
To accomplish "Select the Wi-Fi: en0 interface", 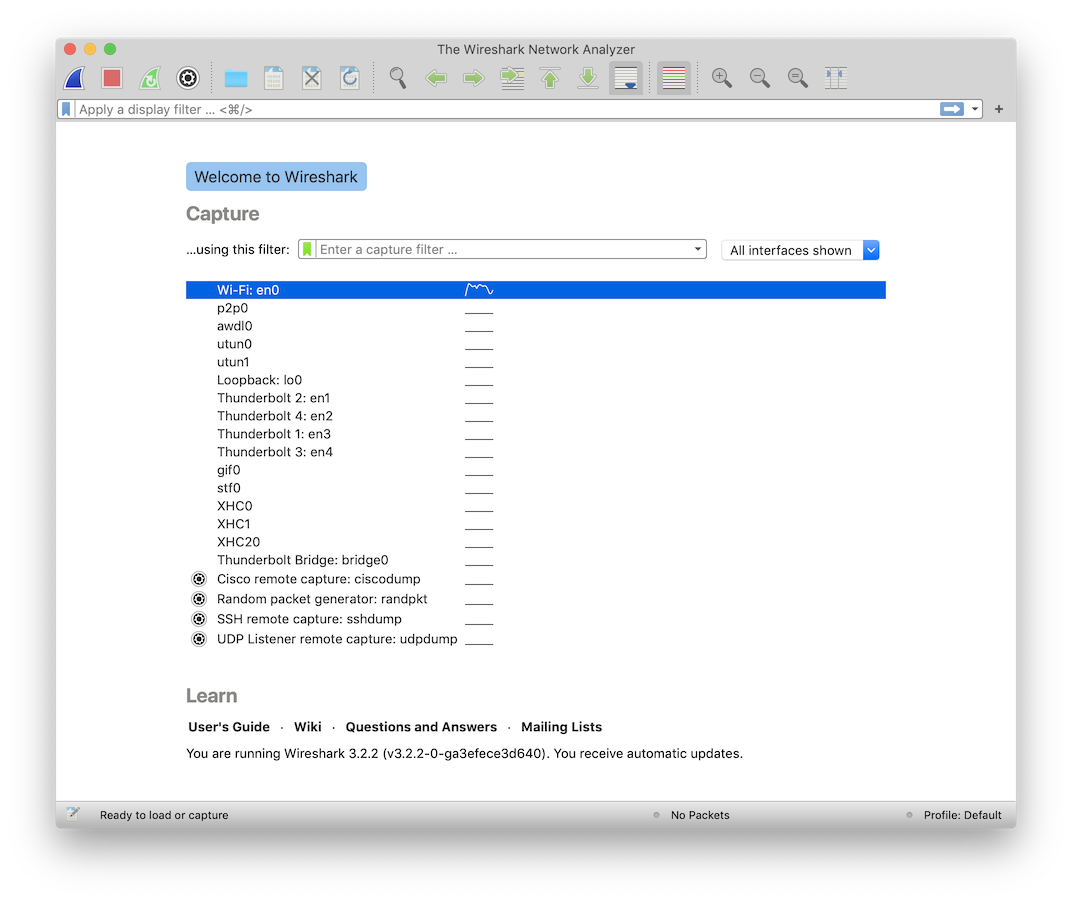I will click(248, 290).
